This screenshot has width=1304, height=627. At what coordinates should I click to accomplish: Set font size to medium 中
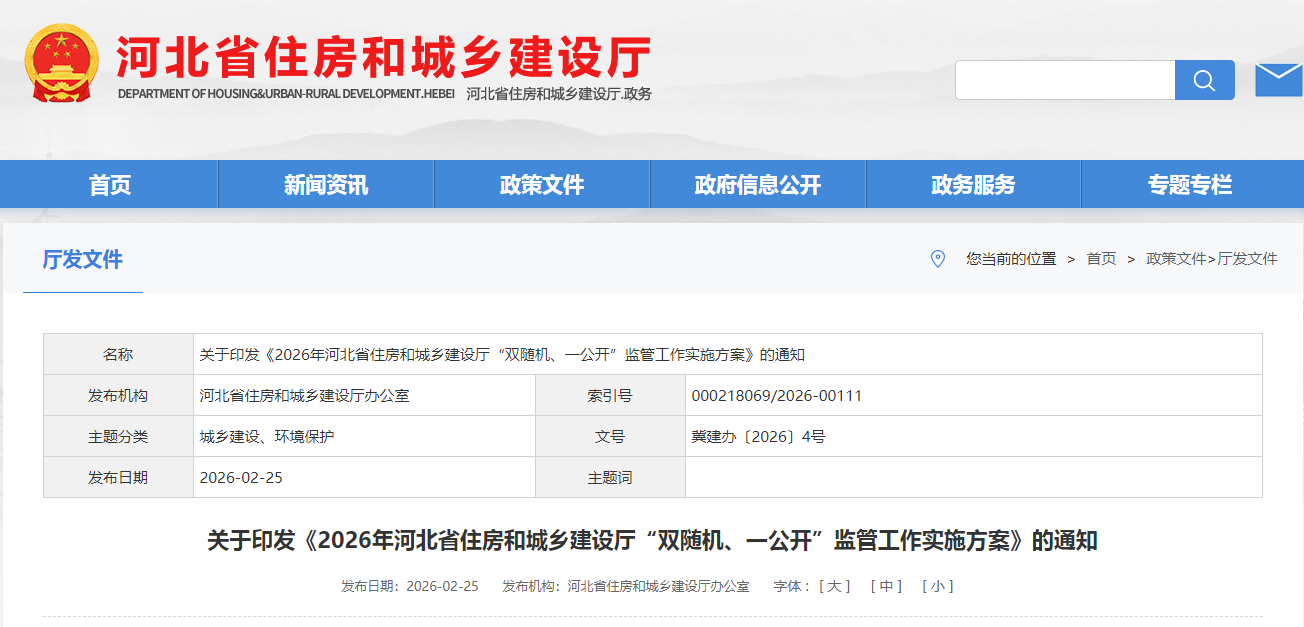tap(886, 586)
